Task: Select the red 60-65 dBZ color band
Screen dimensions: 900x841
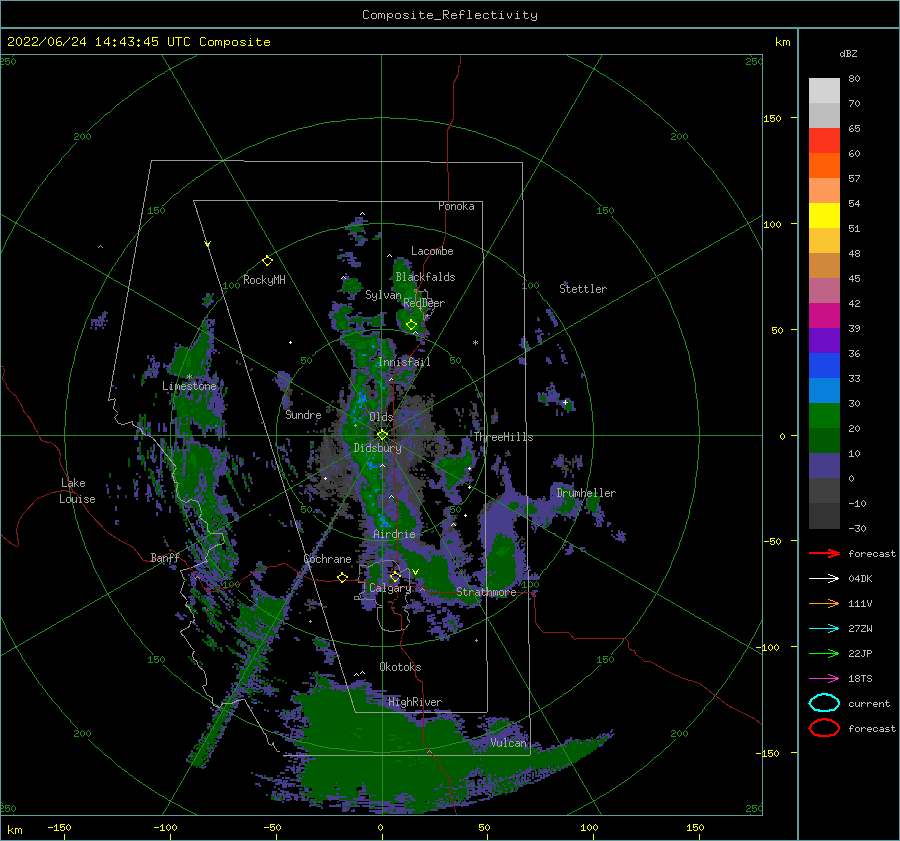Action: 824,141
